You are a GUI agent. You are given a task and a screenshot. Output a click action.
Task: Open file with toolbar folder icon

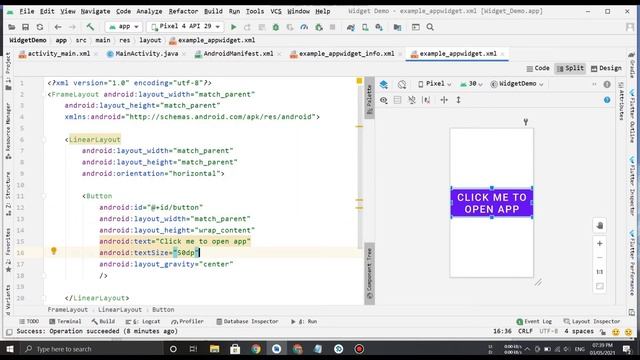pyautogui.click(x=11, y=27)
